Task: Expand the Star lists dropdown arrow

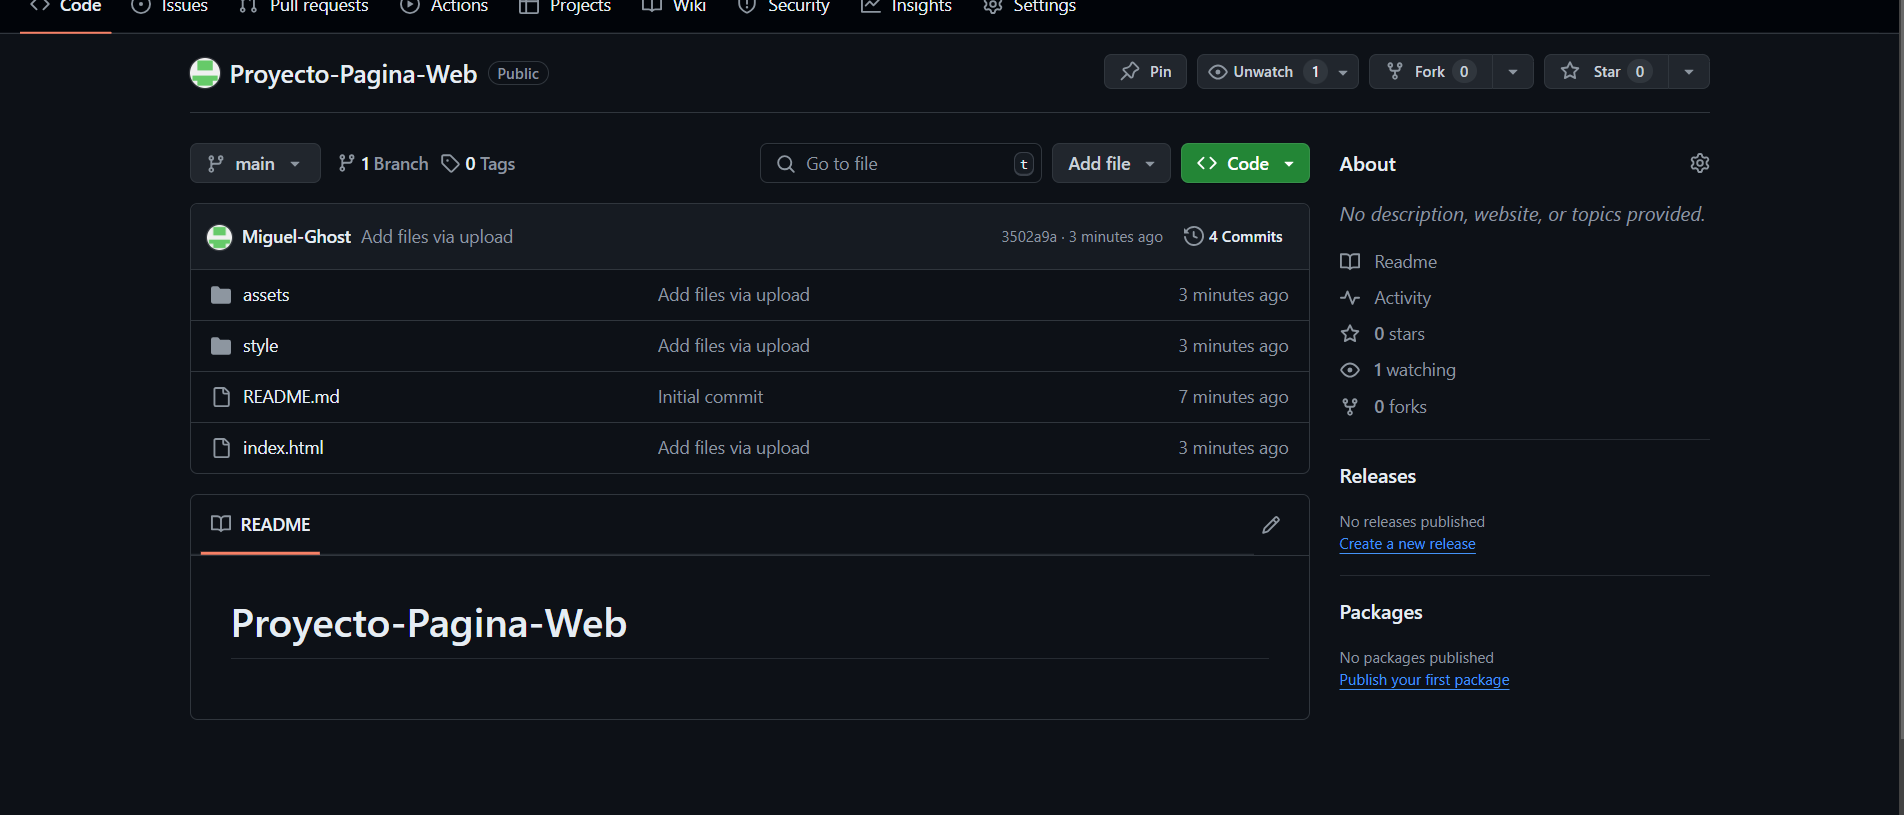Action: pos(1689,72)
